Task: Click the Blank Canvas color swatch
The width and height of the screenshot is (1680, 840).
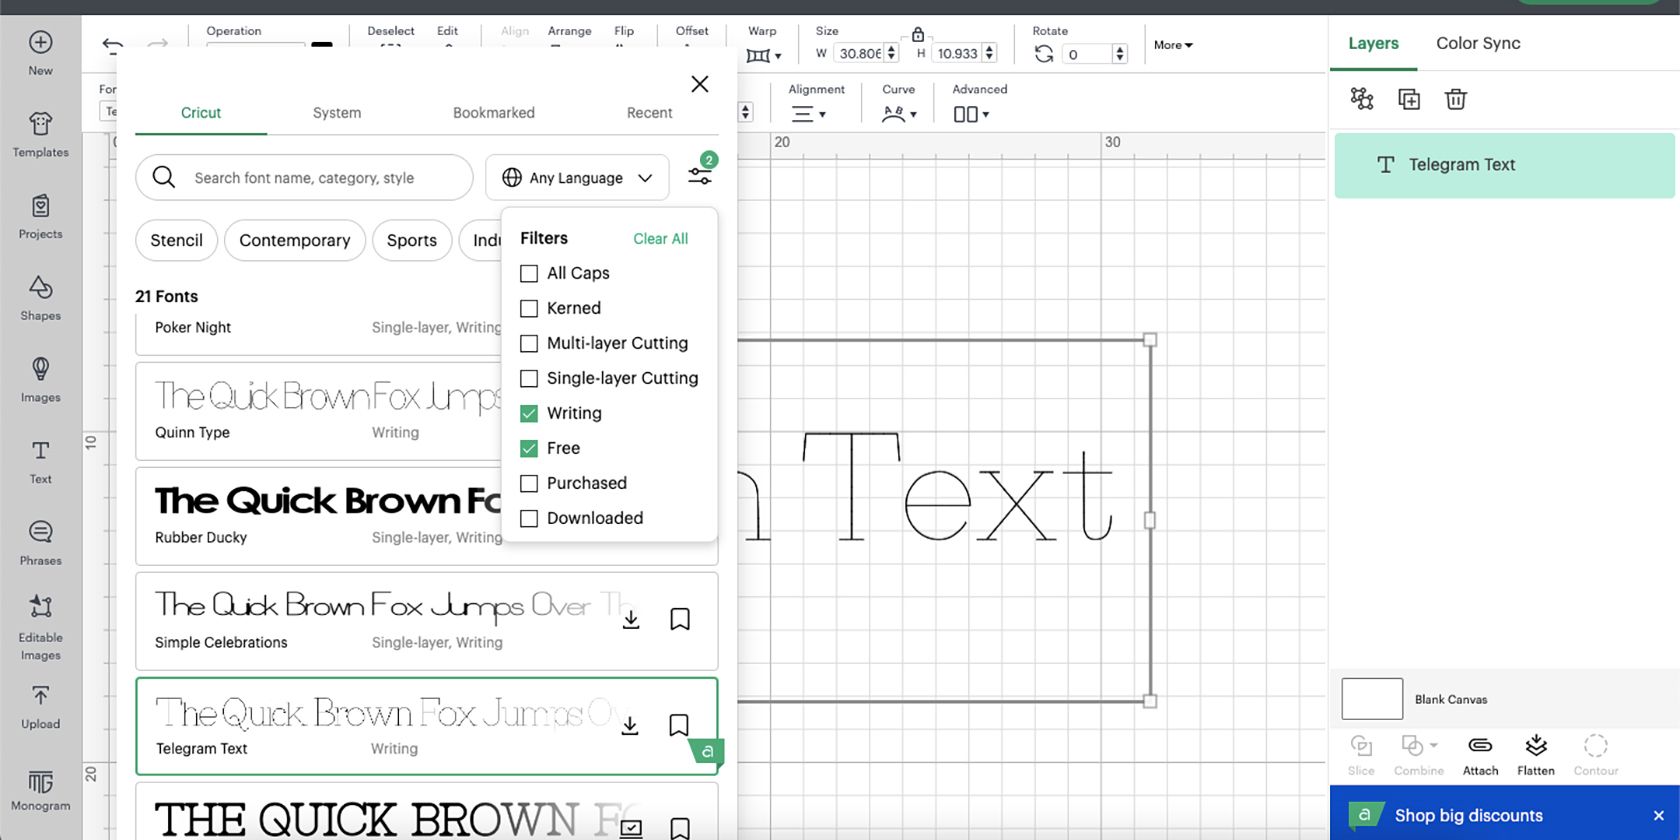Action: [x=1372, y=699]
